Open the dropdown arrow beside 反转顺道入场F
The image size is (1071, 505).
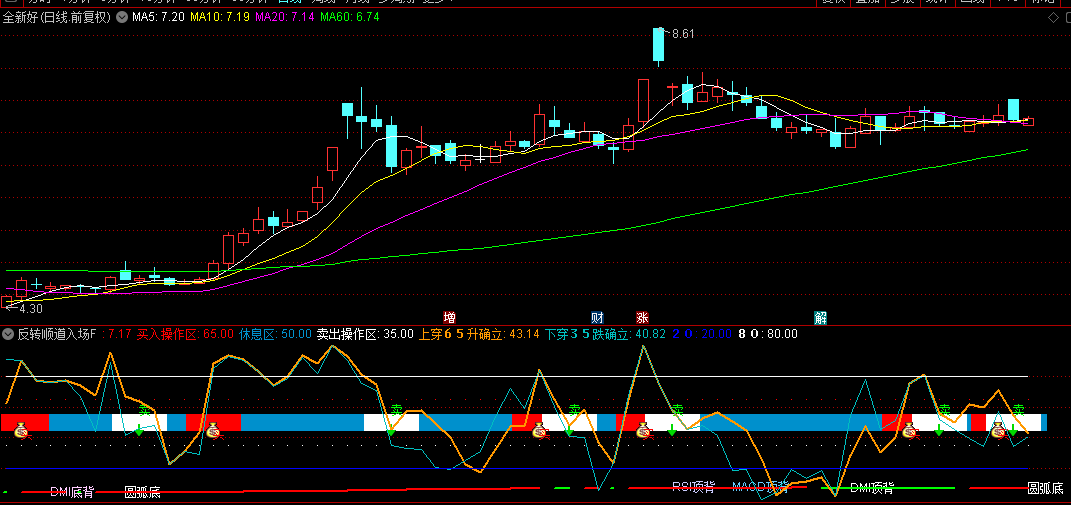(x=9, y=334)
